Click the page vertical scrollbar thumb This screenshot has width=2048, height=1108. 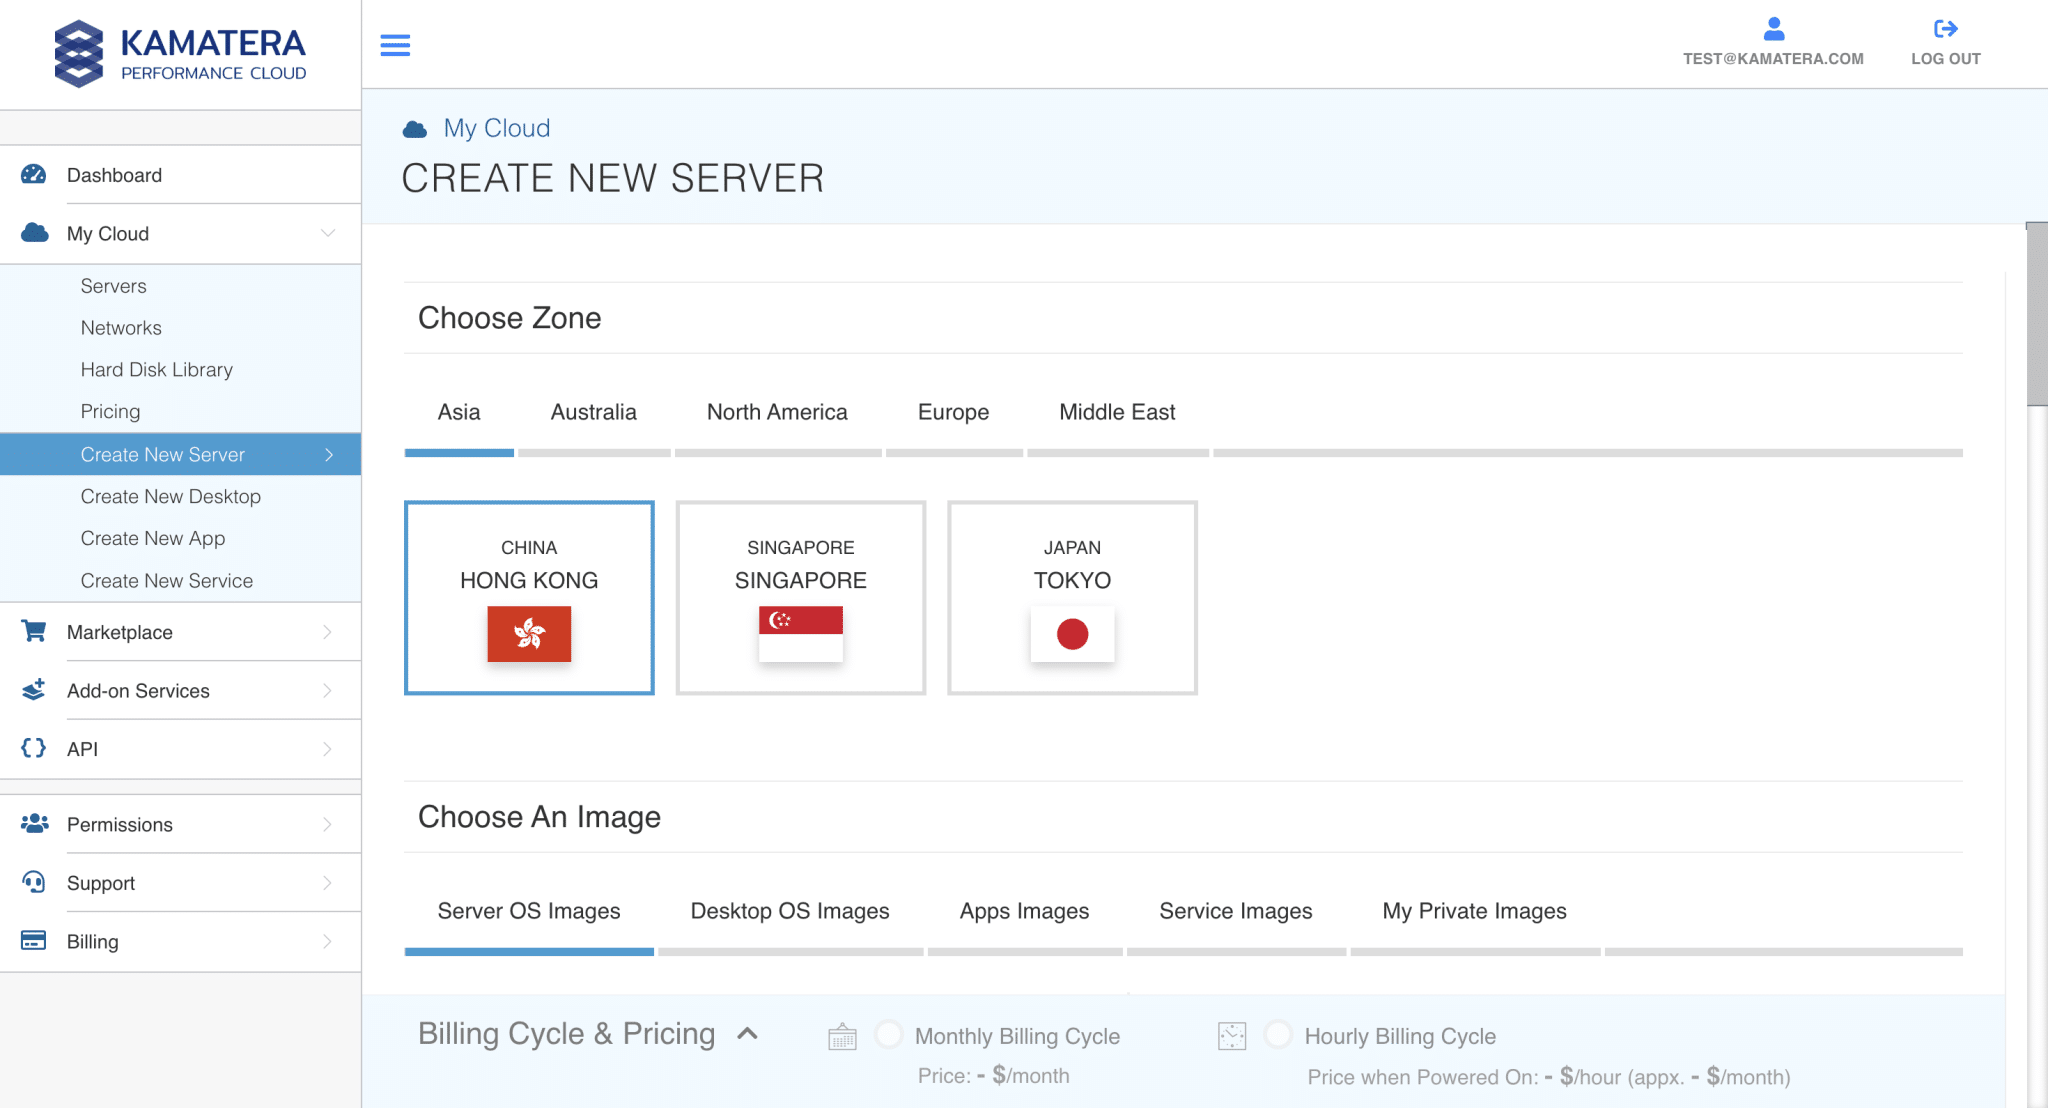[2036, 315]
